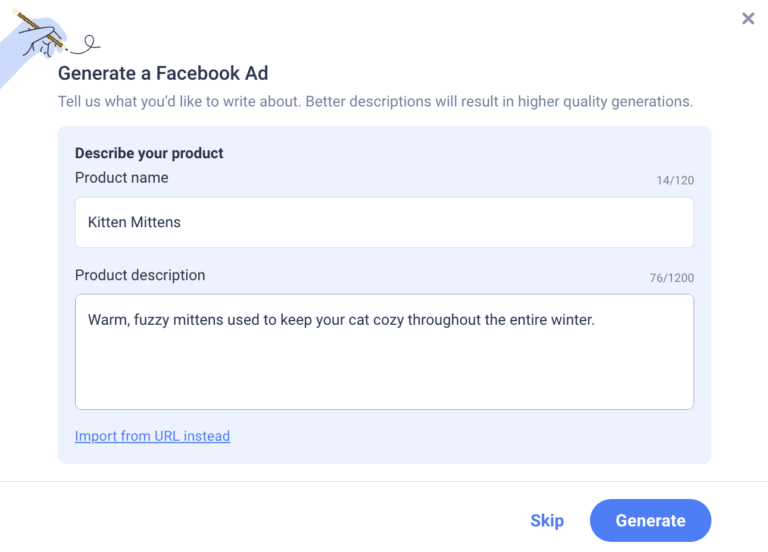Click the 76/1200 character counter
768x552 pixels.
click(671, 278)
